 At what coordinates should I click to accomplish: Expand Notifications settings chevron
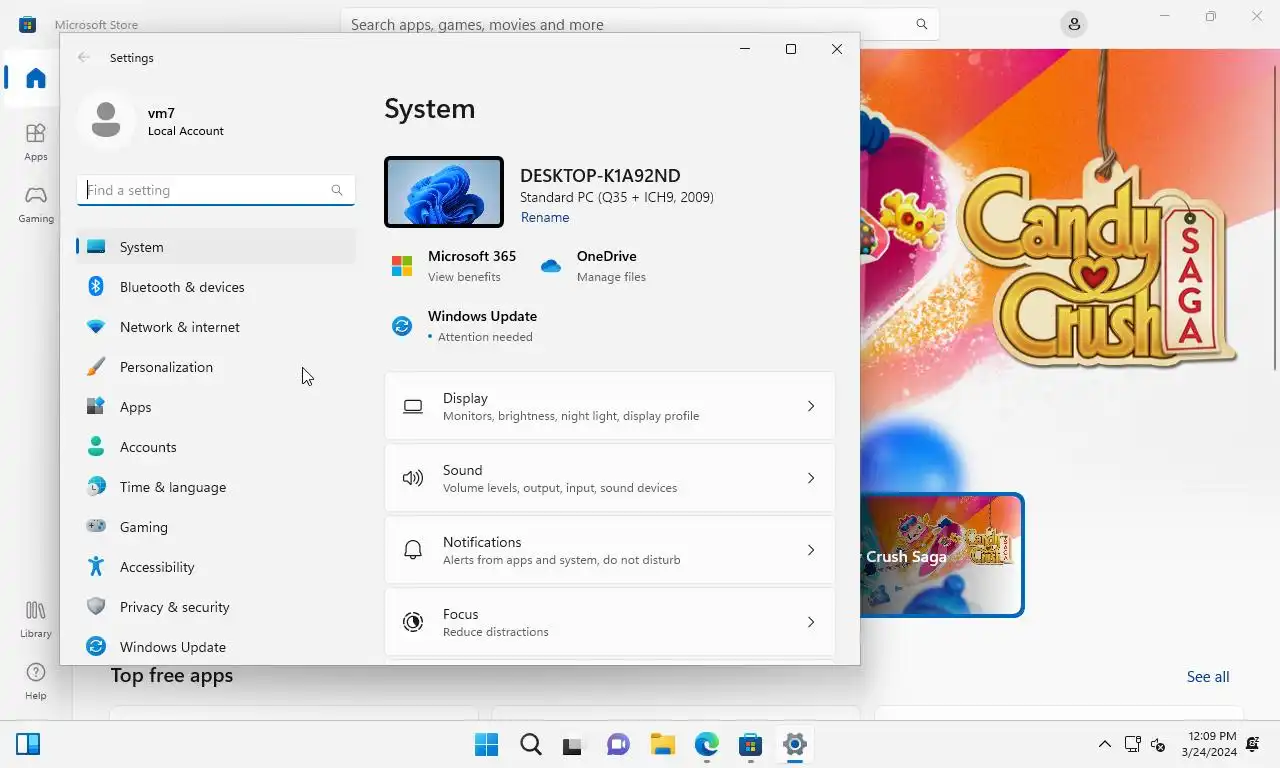(x=811, y=550)
